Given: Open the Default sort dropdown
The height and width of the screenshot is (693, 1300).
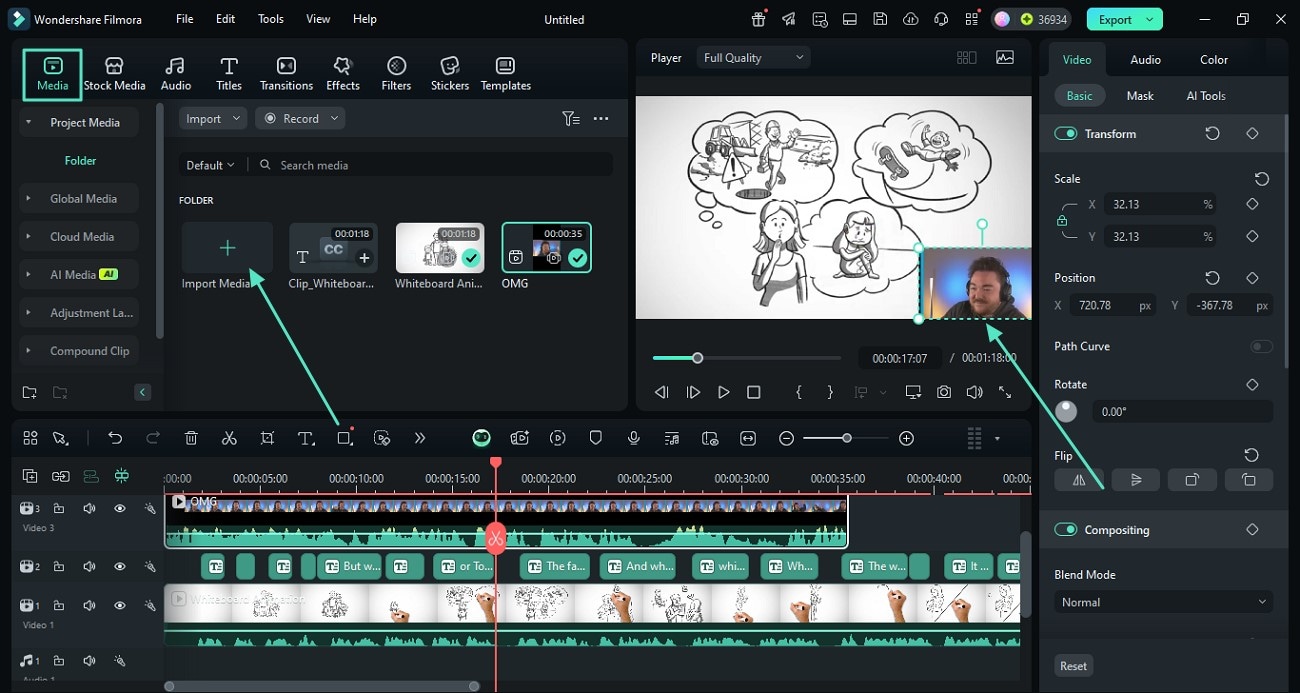Looking at the screenshot, I should click(211, 165).
